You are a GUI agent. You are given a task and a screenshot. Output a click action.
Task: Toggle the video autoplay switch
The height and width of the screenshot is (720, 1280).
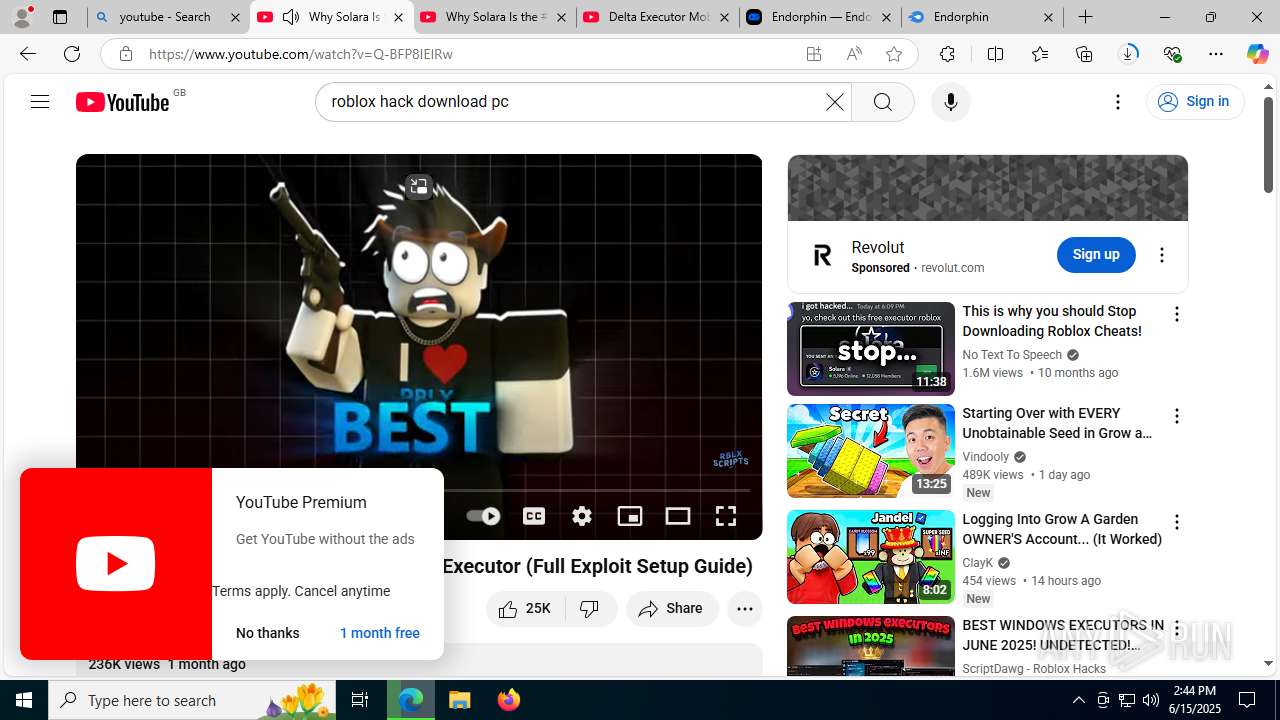click(x=483, y=516)
